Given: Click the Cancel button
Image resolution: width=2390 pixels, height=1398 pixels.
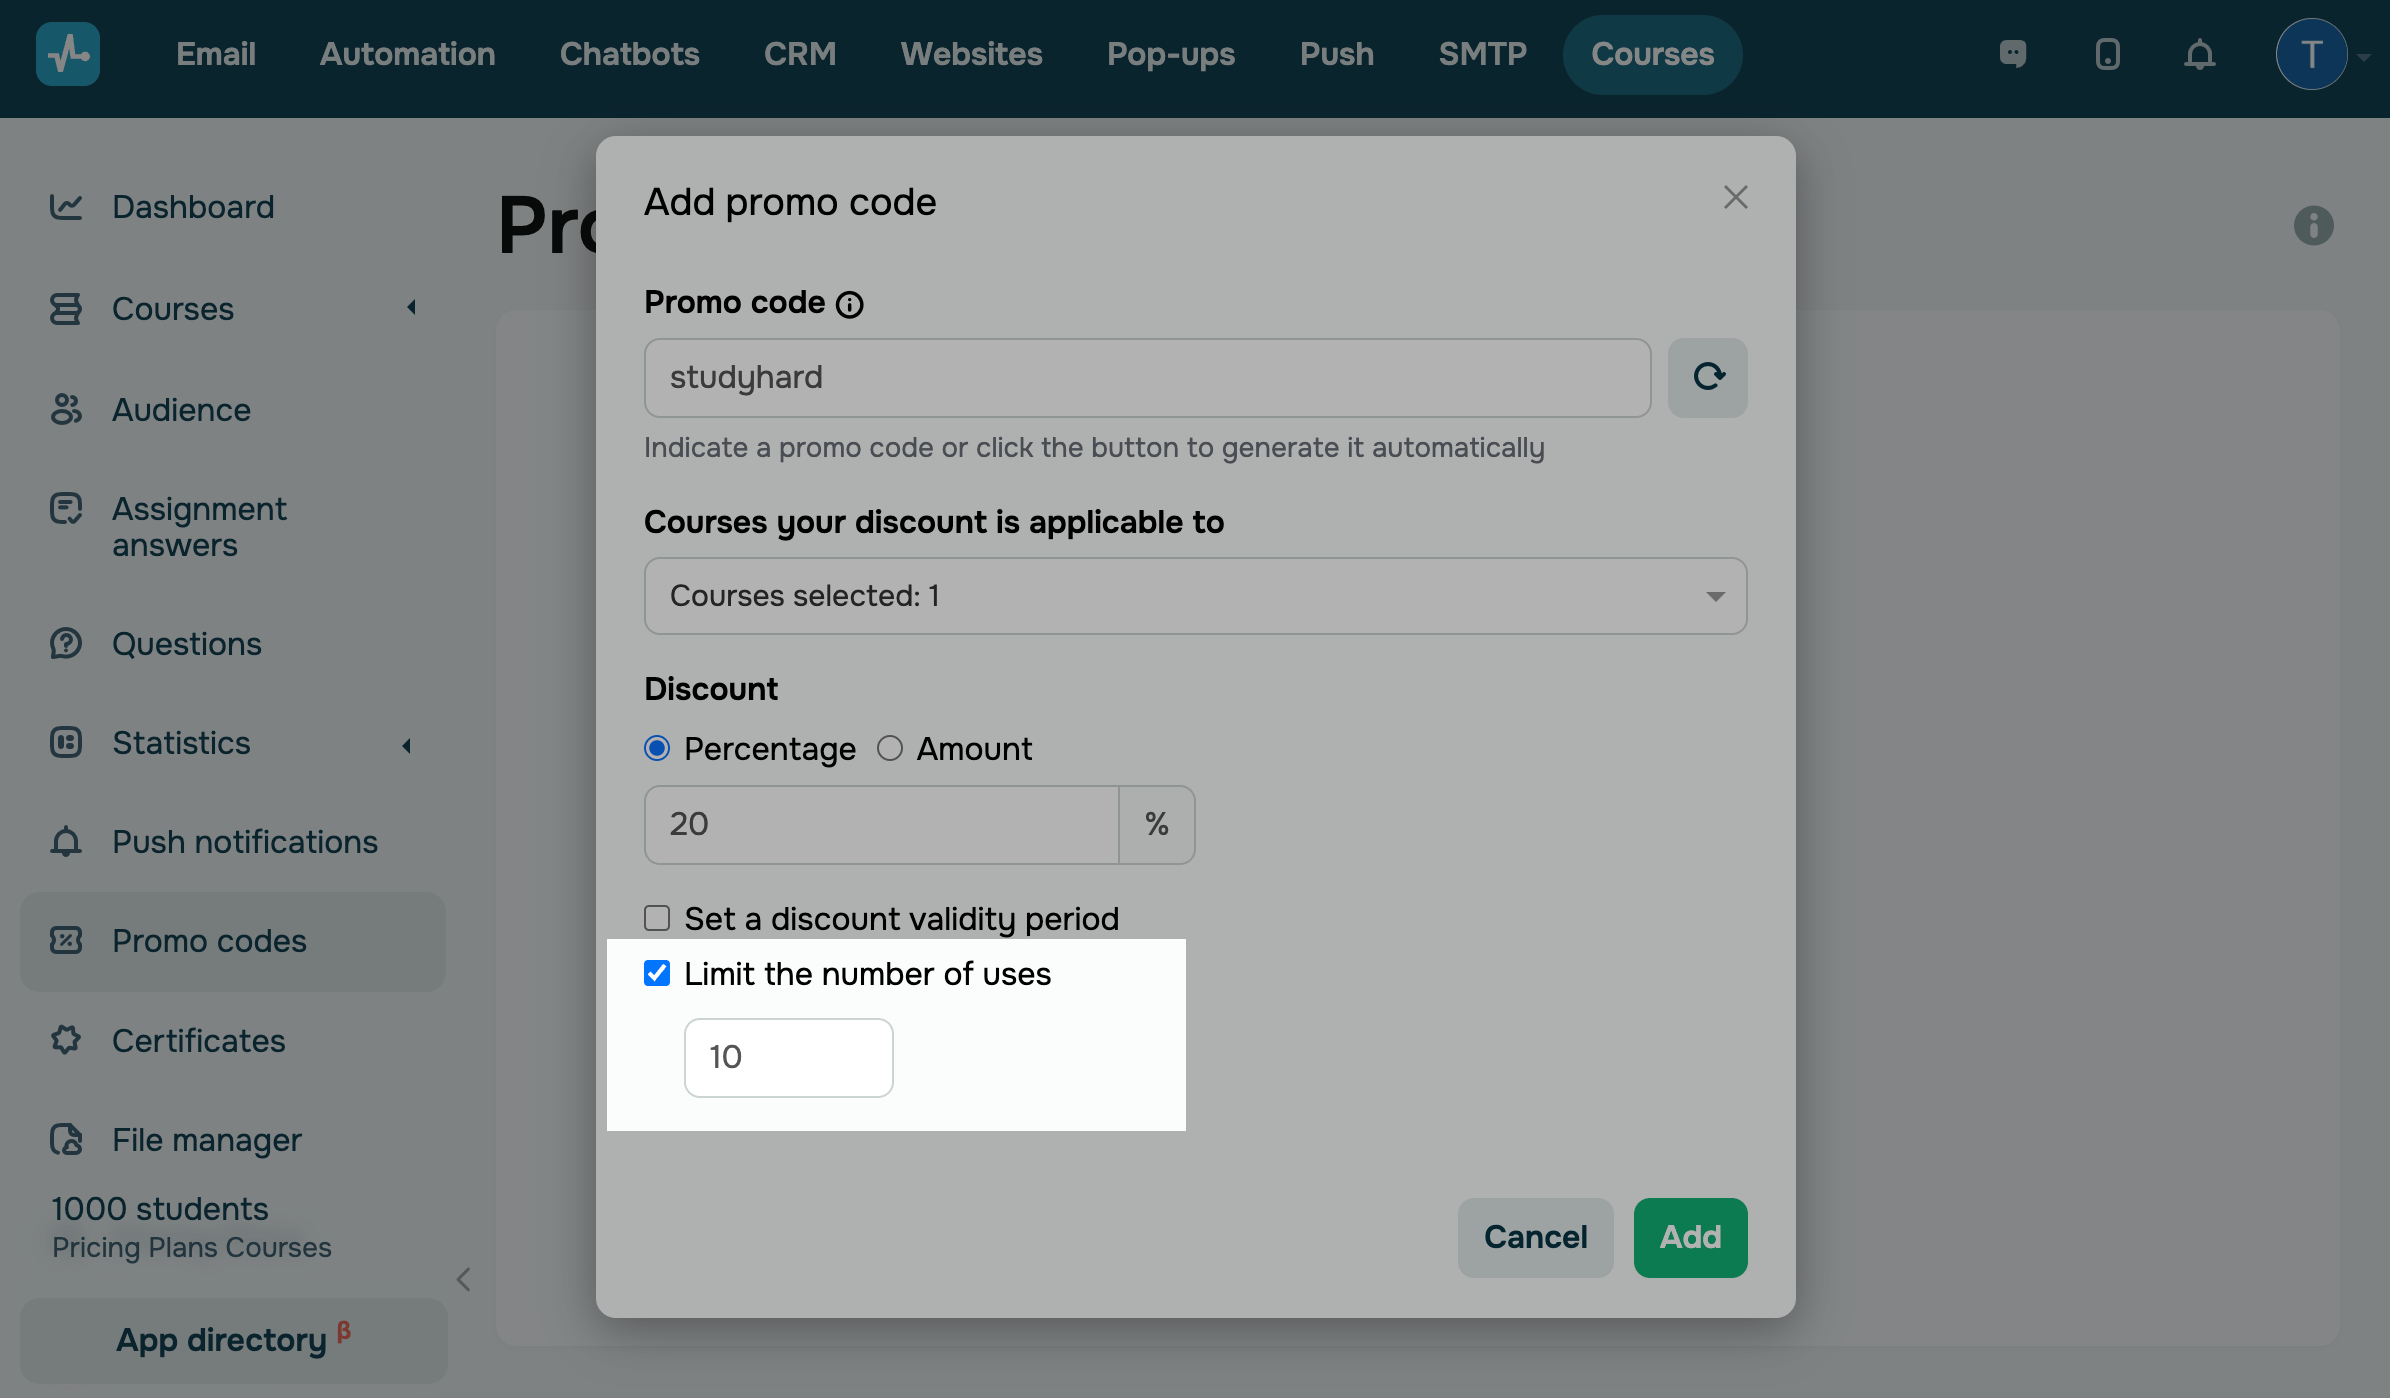Looking at the screenshot, I should click(x=1535, y=1237).
